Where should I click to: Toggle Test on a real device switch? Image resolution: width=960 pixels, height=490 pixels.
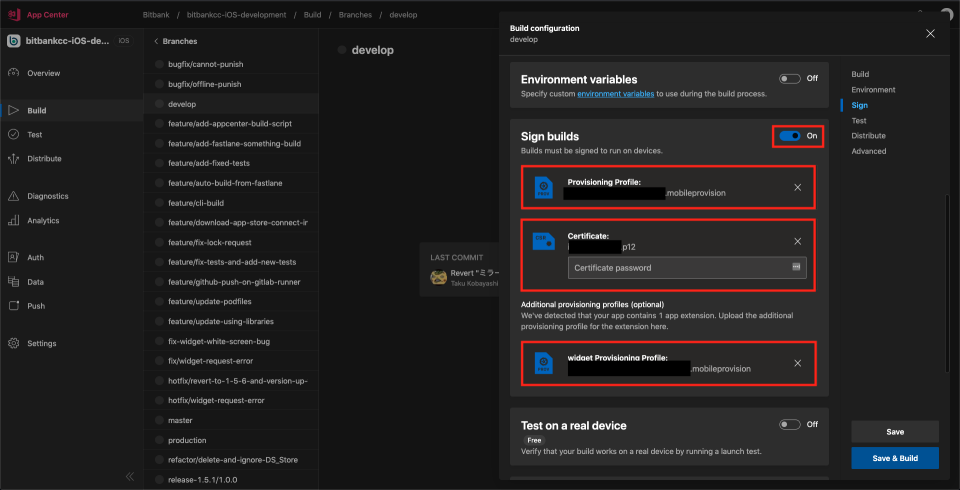click(x=790, y=424)
